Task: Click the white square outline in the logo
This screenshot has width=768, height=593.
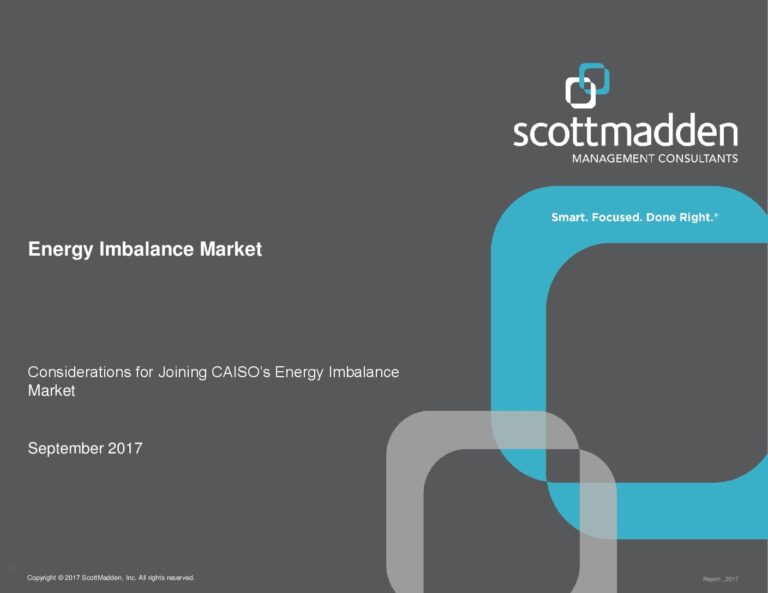Action: pos(579,92)
